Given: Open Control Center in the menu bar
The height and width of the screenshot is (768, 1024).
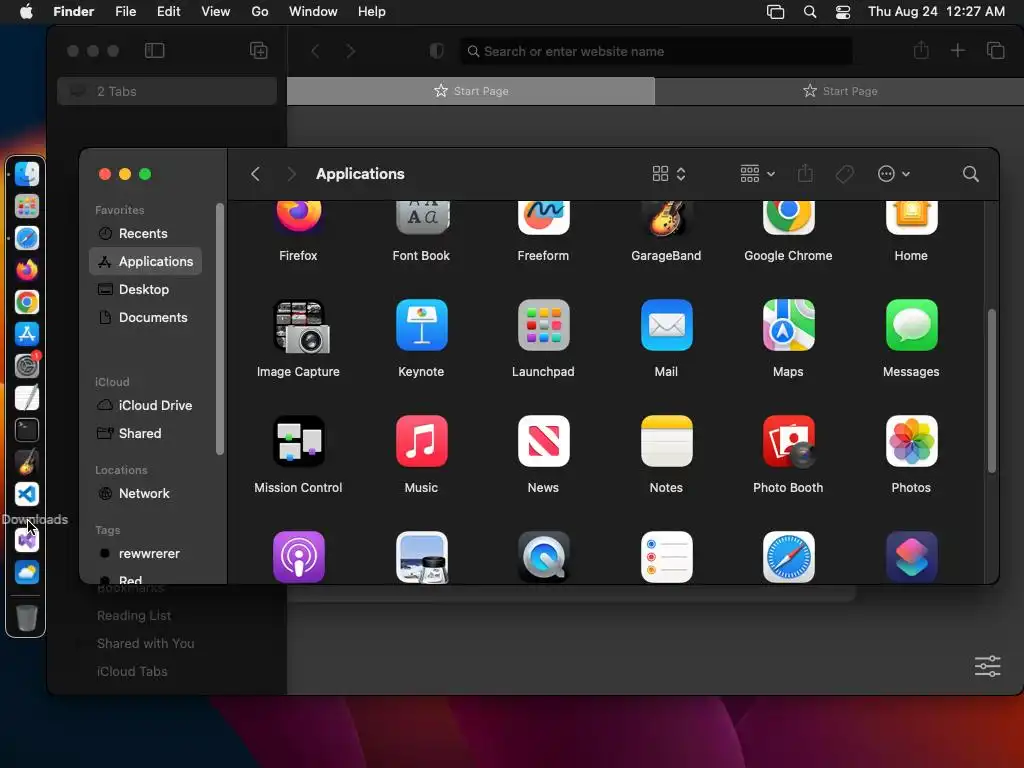Looking at the screenshot, I should tap(843, 12).
